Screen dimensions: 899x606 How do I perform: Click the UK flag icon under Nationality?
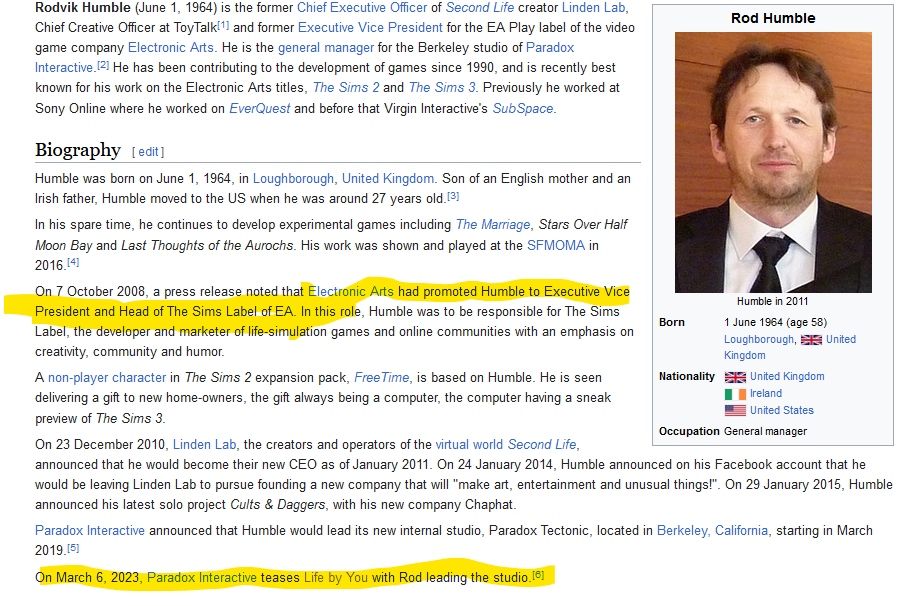pos(735,377)
